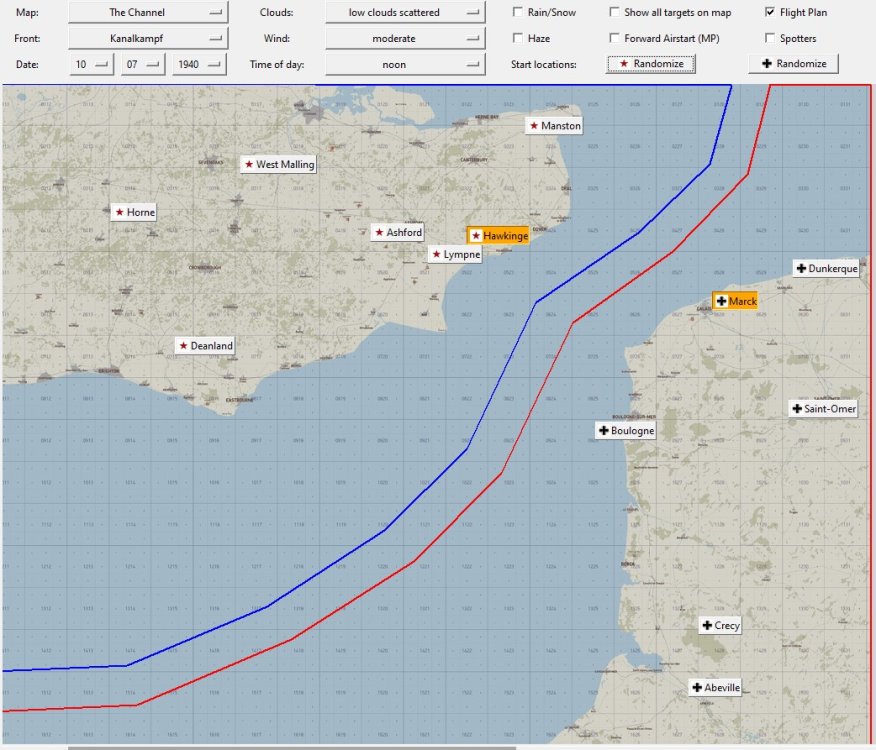The image size is (876, 750).
Task: Select the Boulogne airfield marker
Action: 625,430
